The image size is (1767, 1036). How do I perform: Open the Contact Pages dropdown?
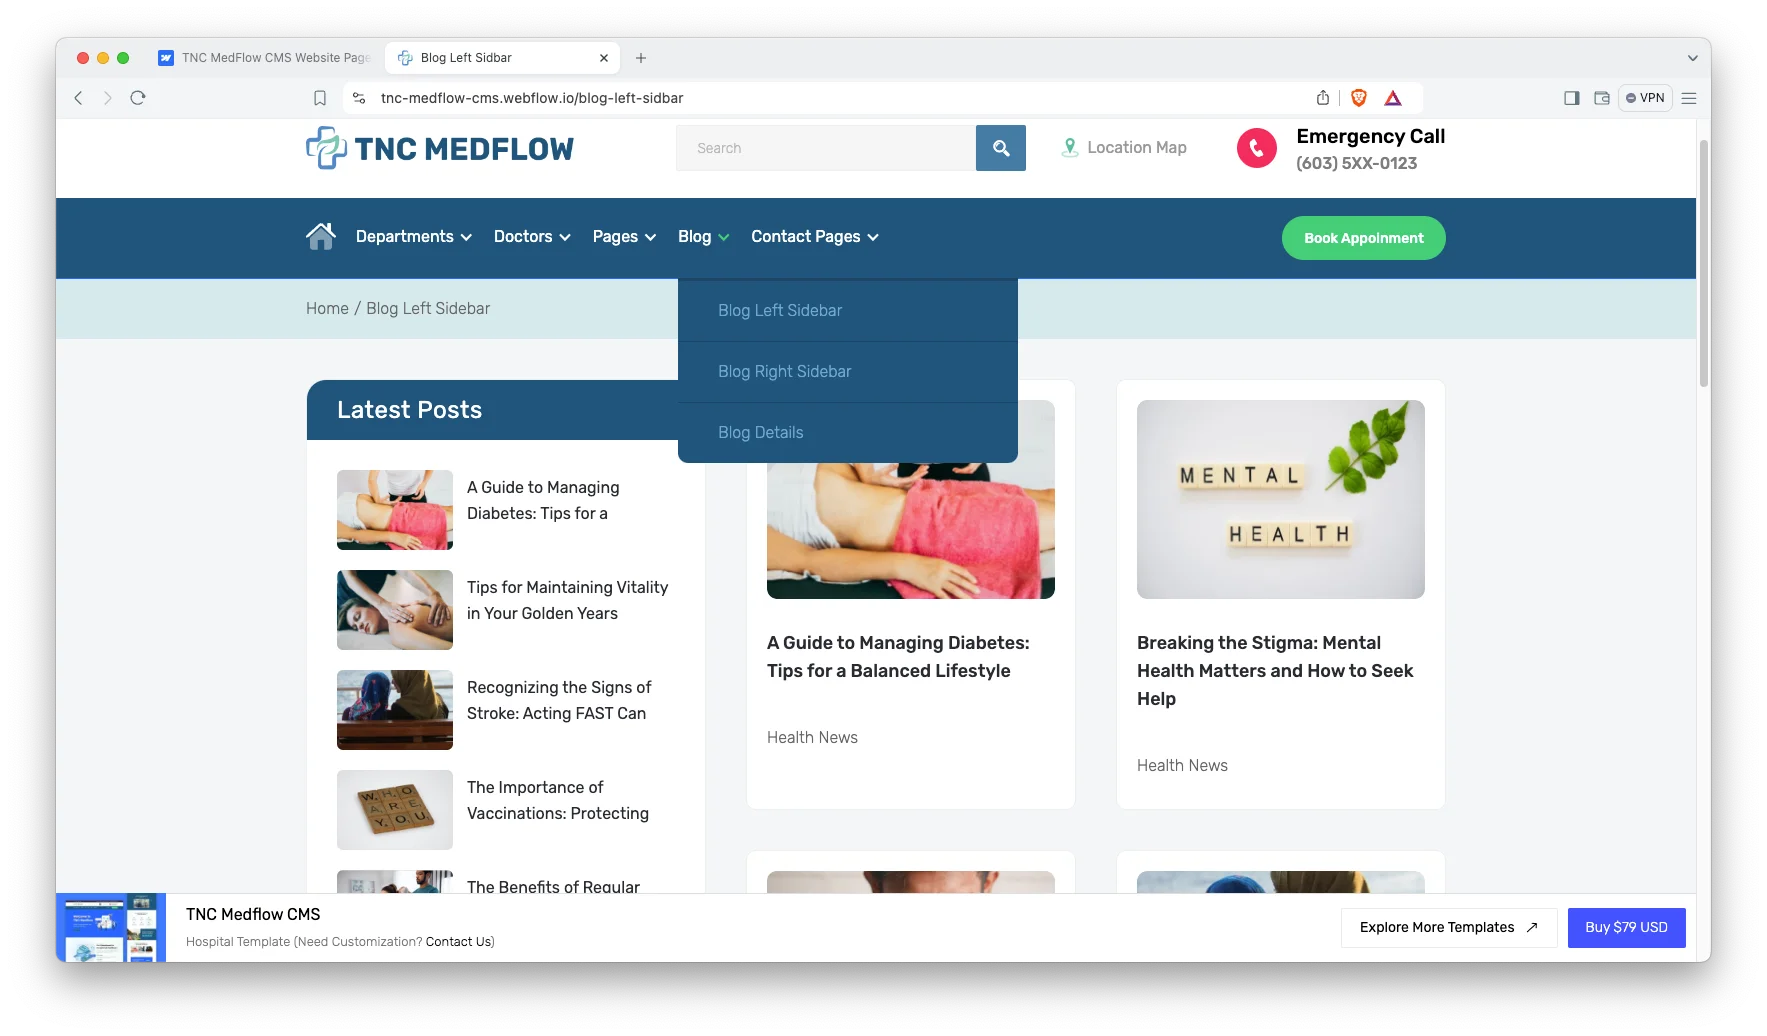coord(813,236)
